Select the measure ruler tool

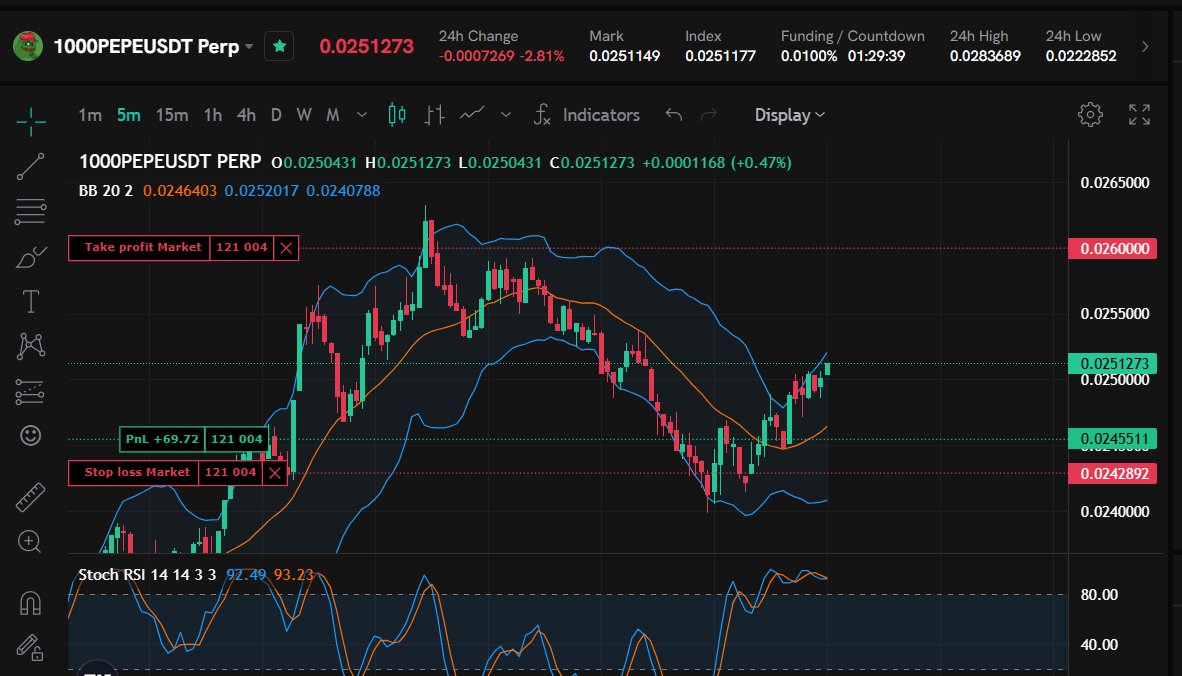pyautogui.click(x=29, y=495)
